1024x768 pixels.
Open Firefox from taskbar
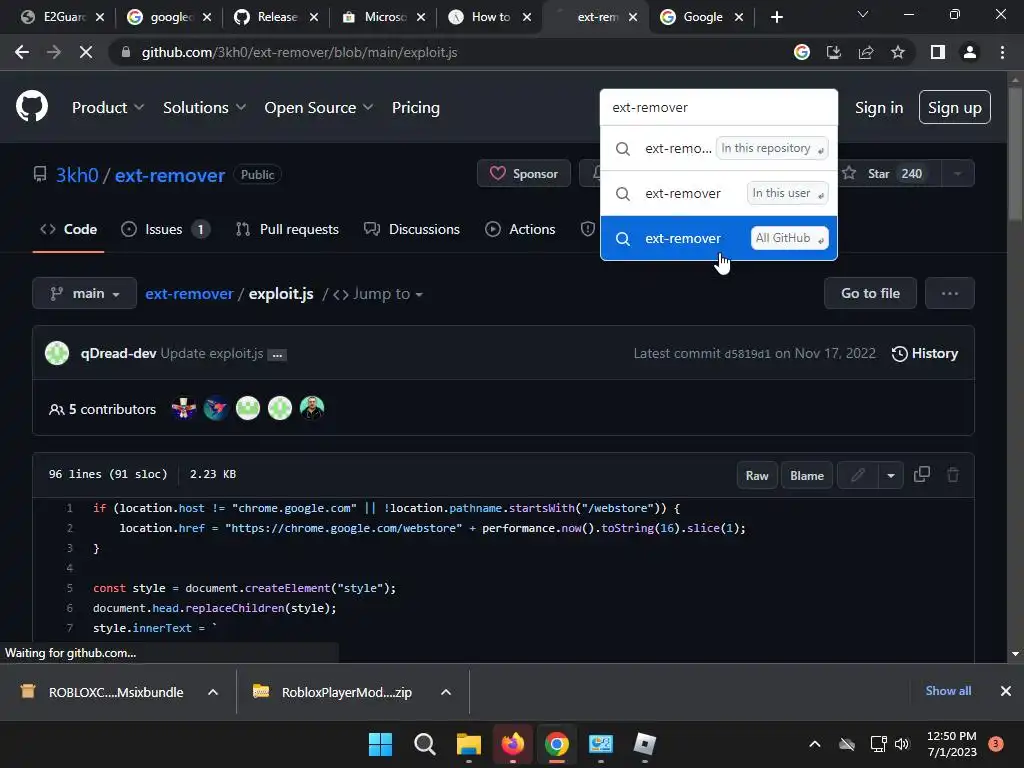tap(513, 744)
